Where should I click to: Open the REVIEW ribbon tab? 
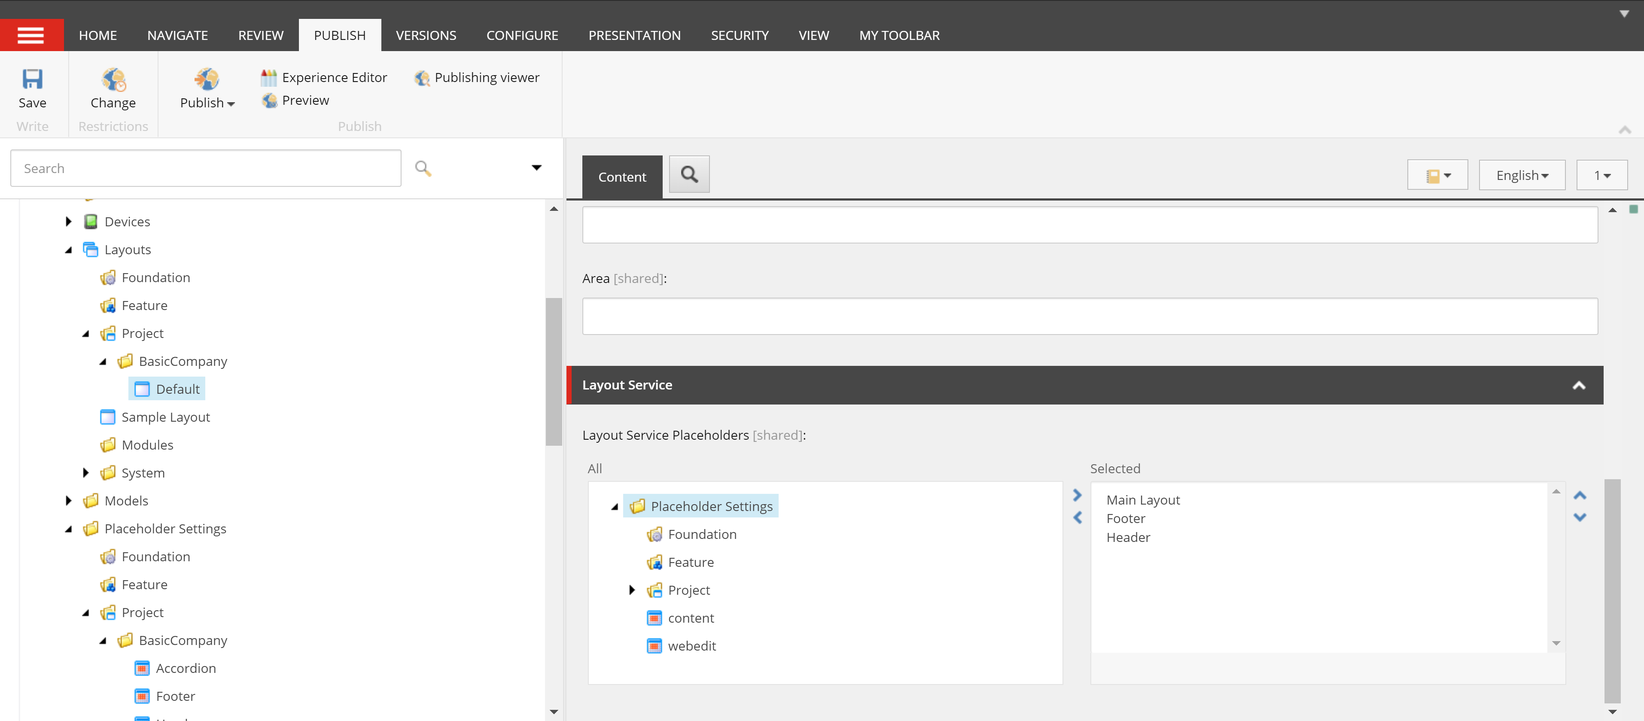click(x=261, y=35)
